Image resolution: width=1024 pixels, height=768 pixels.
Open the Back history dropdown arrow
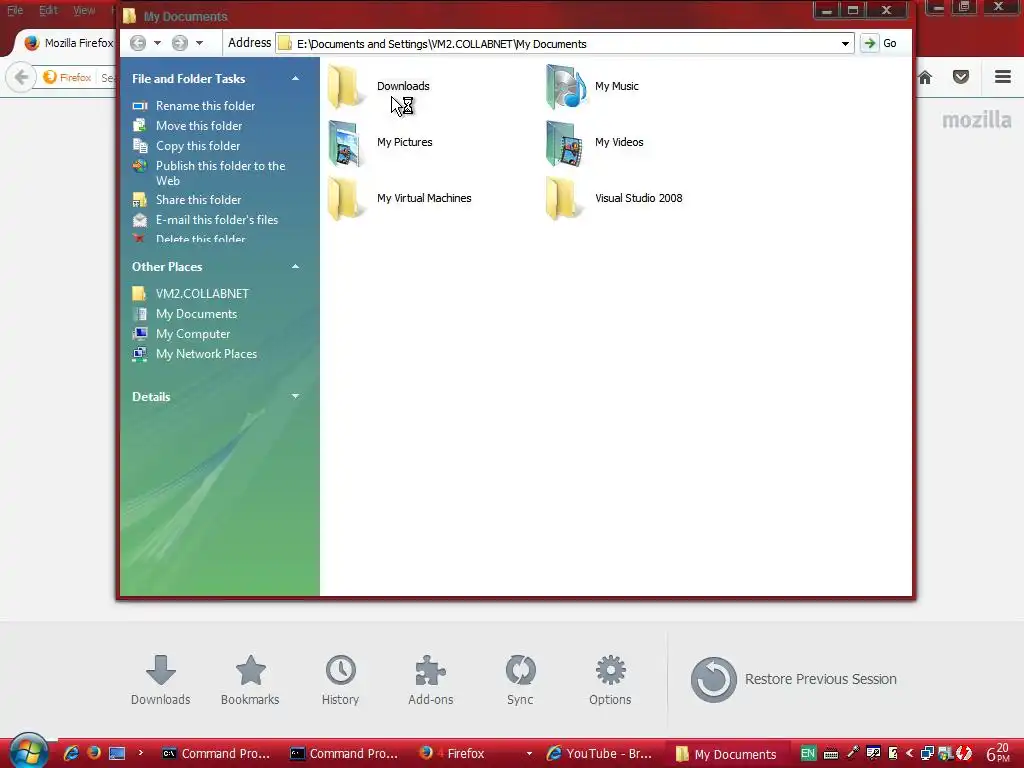coord(157,43)
